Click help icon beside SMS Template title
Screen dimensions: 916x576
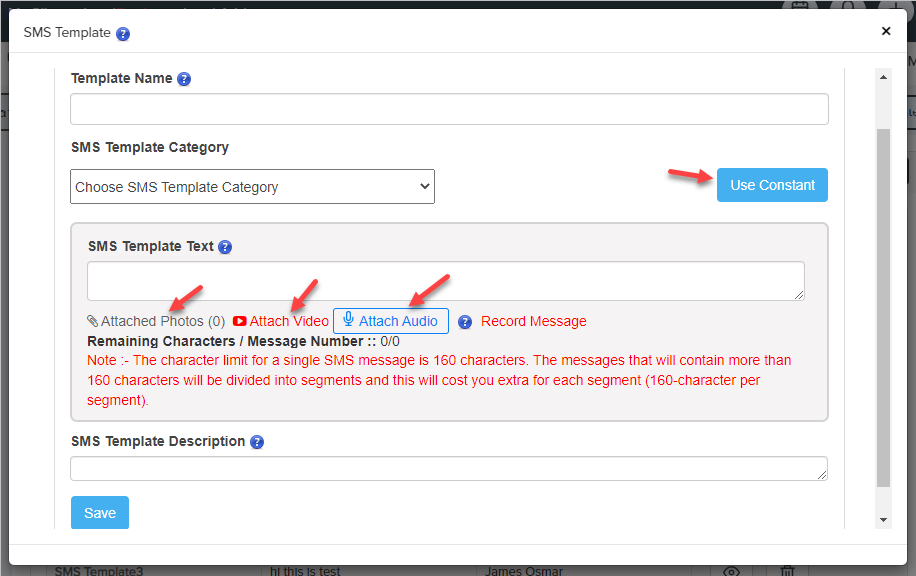pyautogui.click(x=123, y=33)
